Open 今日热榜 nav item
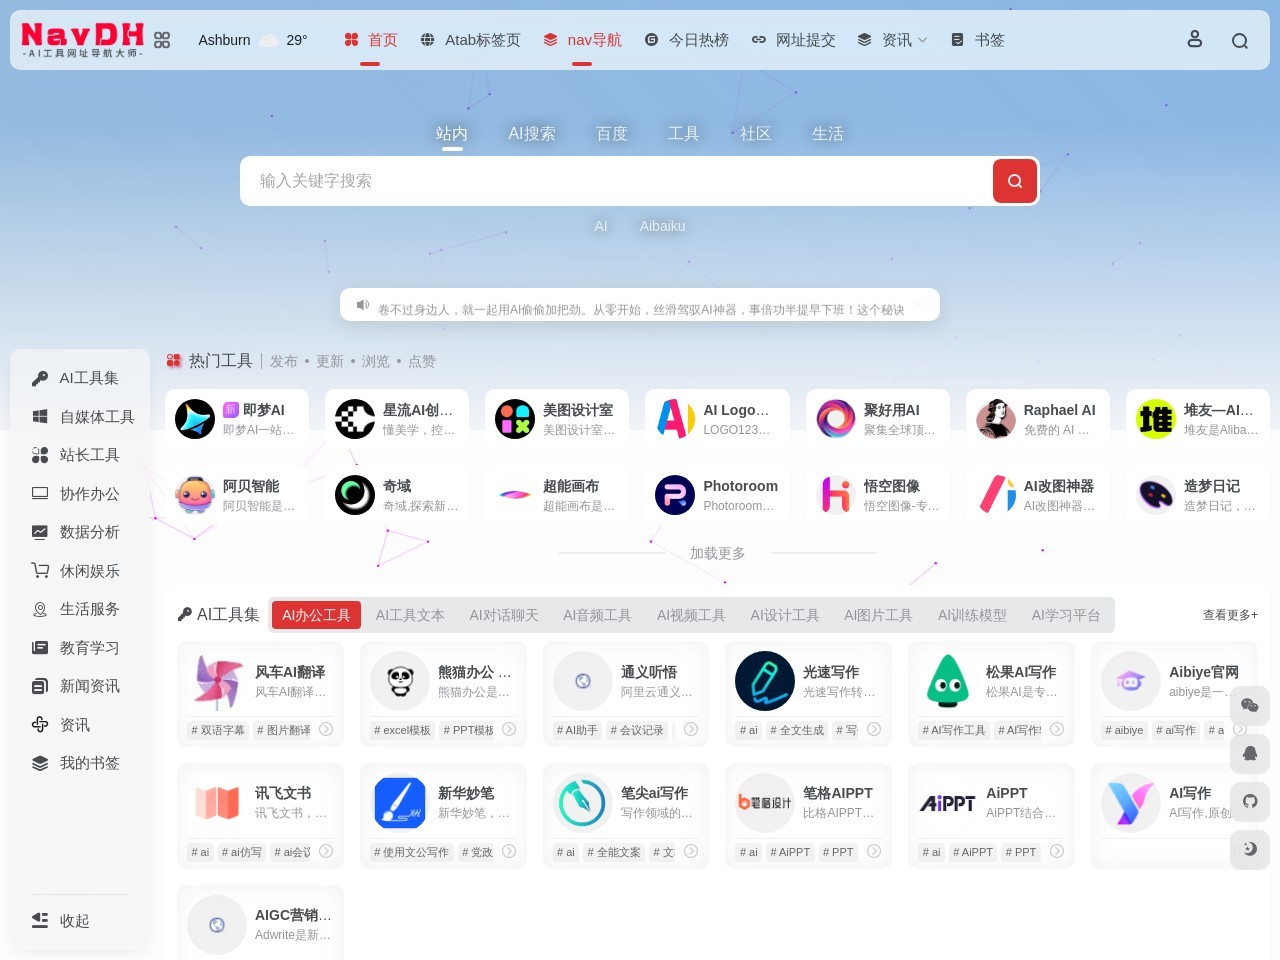Screen dimensions: 1280x960 pyautogui.click(x=686, y=40)
